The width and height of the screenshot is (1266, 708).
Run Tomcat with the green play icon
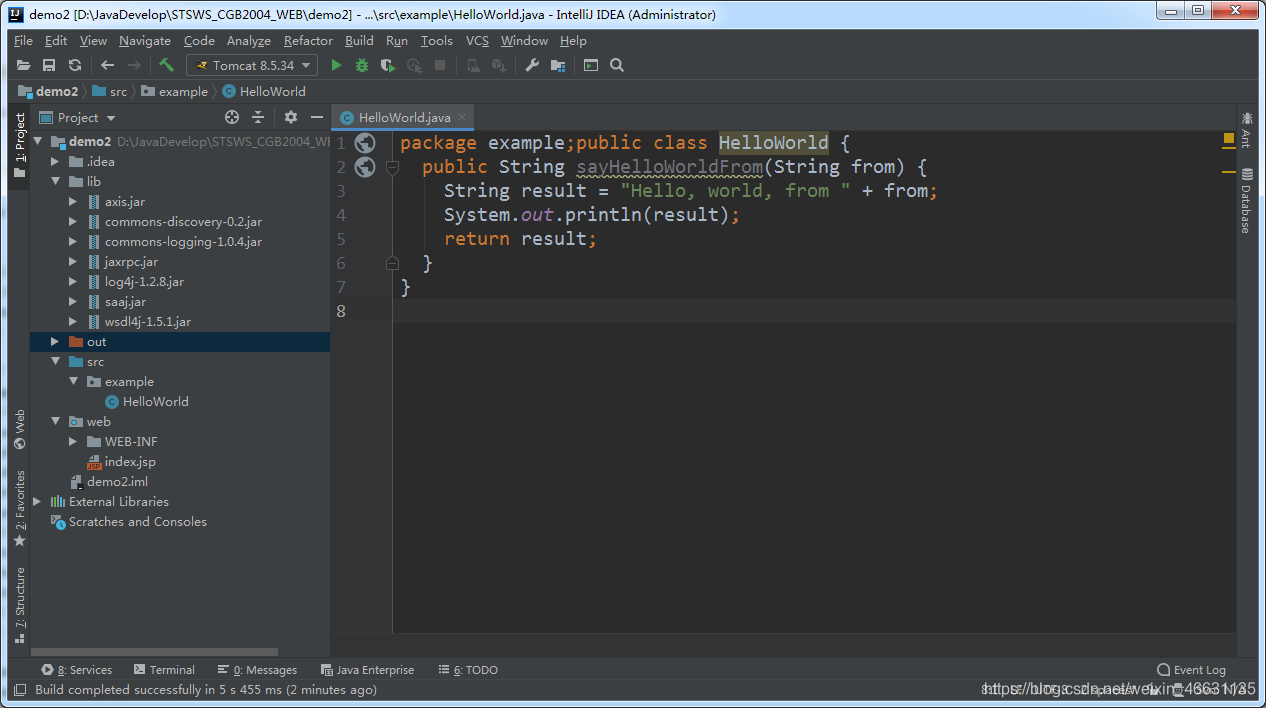click(x=336, y=65)
